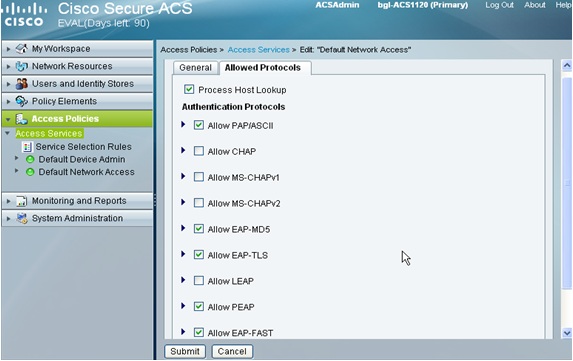Select Service Selection Rules in the tree
Image resolution: width=573 pixels, height=361 pixels.
tap(83, 147)
